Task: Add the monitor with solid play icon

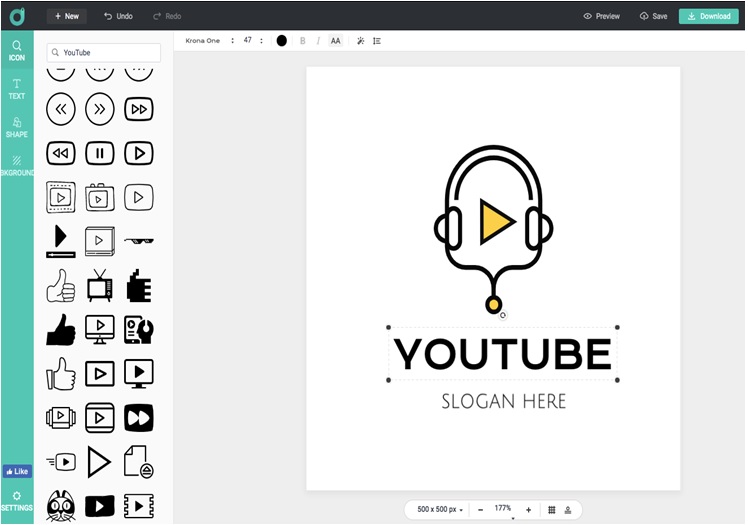Action: [139, 374]
